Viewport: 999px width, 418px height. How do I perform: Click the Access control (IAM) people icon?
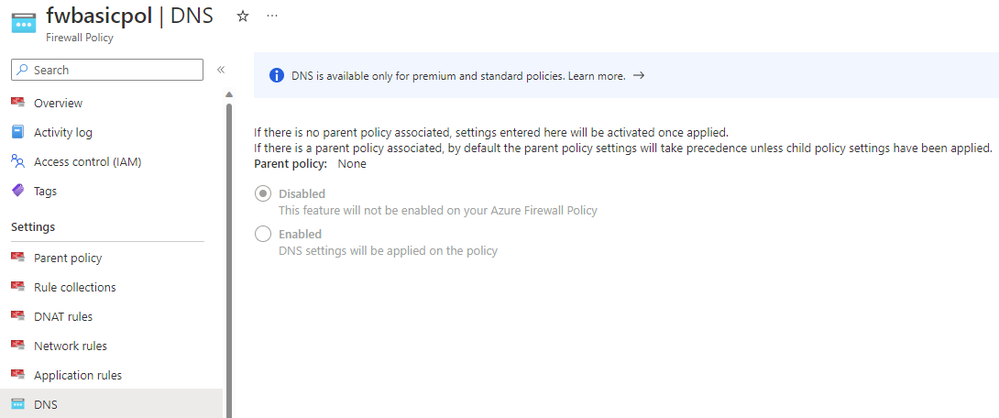pos(18,161)
